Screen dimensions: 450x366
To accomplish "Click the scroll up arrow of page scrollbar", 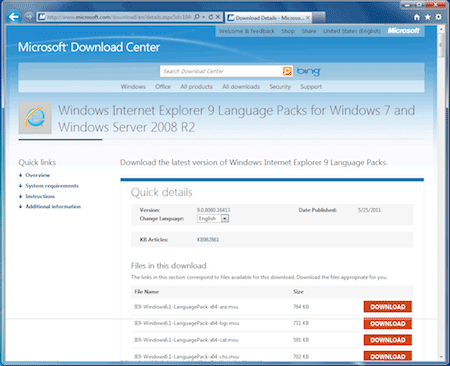I will 441,29.
